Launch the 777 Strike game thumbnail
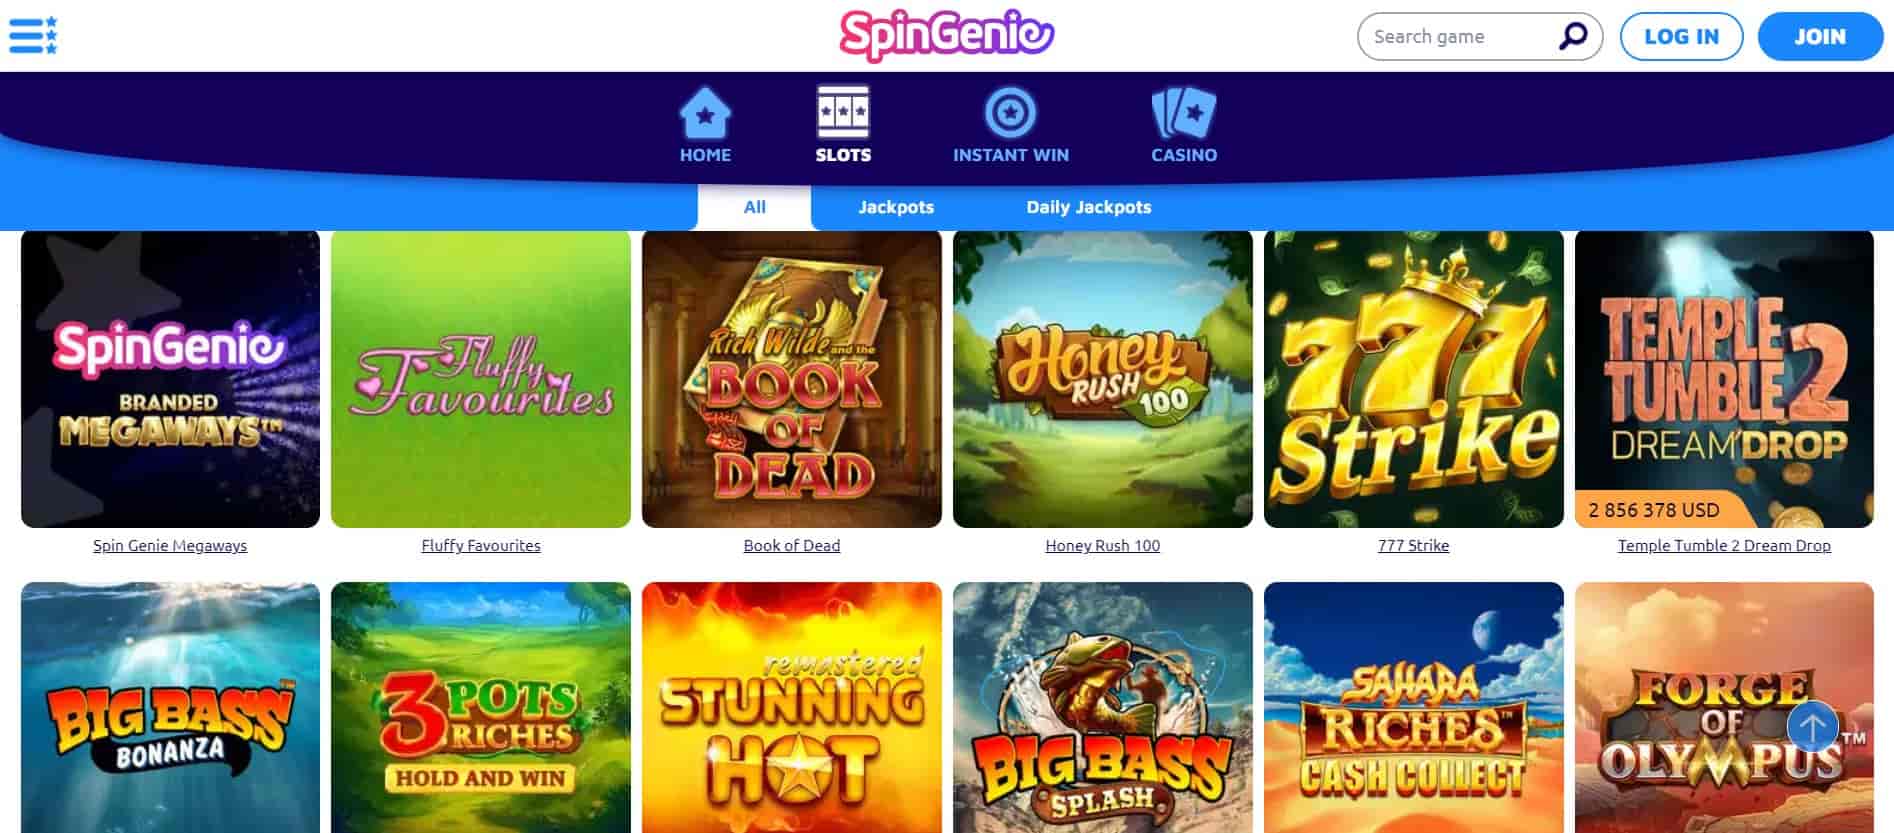The width and height of the screenshot is (1894, 833). (1413, 379)
